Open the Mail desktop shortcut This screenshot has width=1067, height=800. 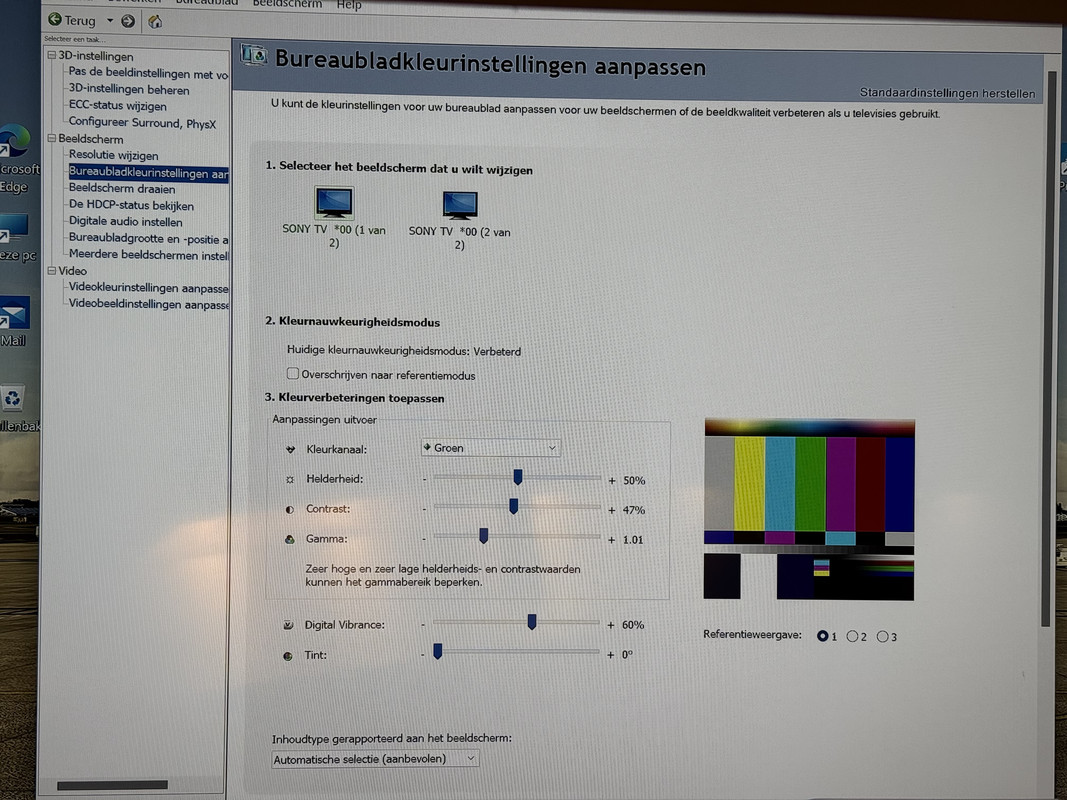(14, 321)
